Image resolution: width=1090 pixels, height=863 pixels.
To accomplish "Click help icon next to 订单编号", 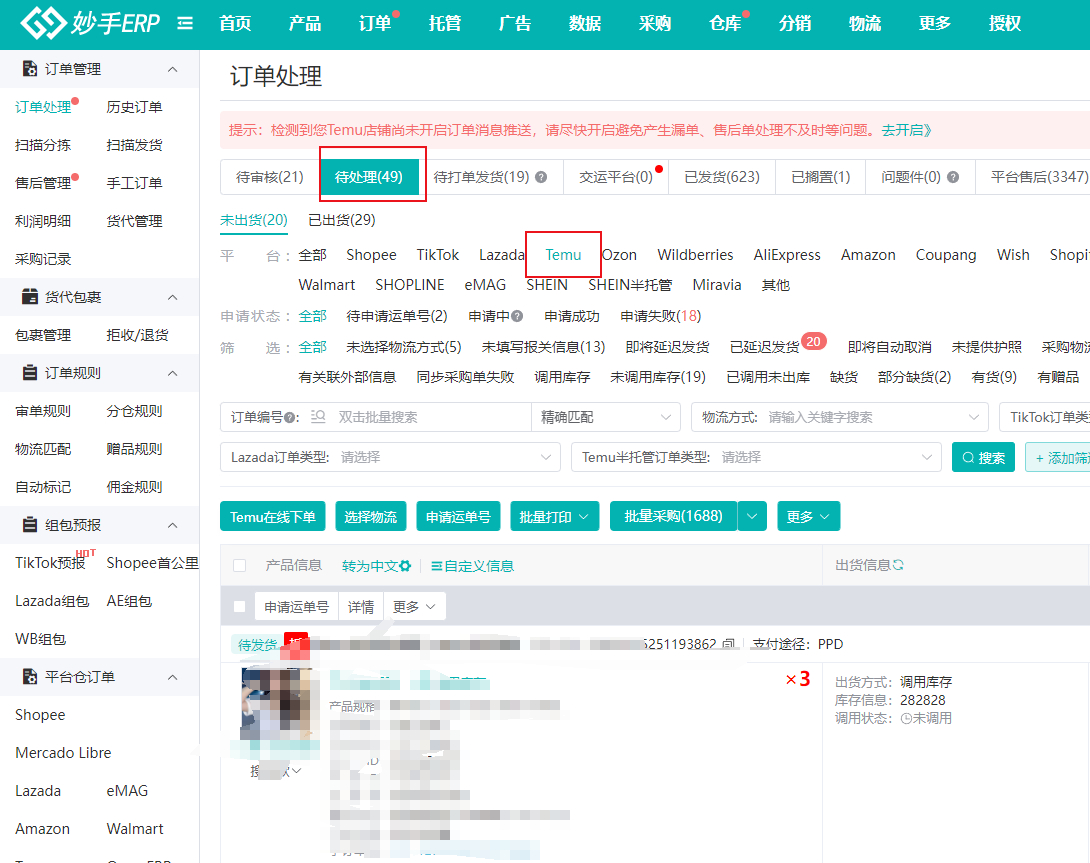I will click(x=289, y=418).
